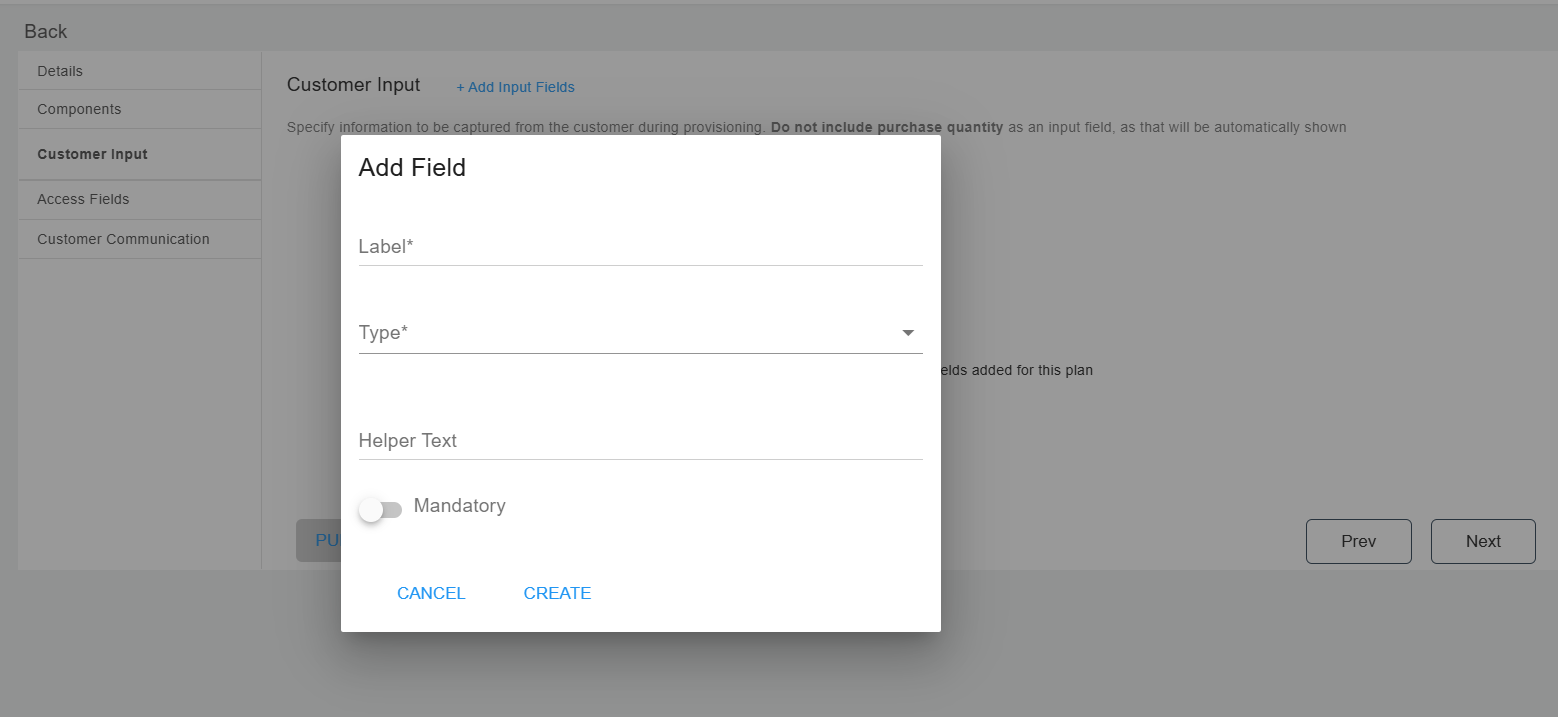
Task: Click the Add Input Fields link
Action: point(515,87)
